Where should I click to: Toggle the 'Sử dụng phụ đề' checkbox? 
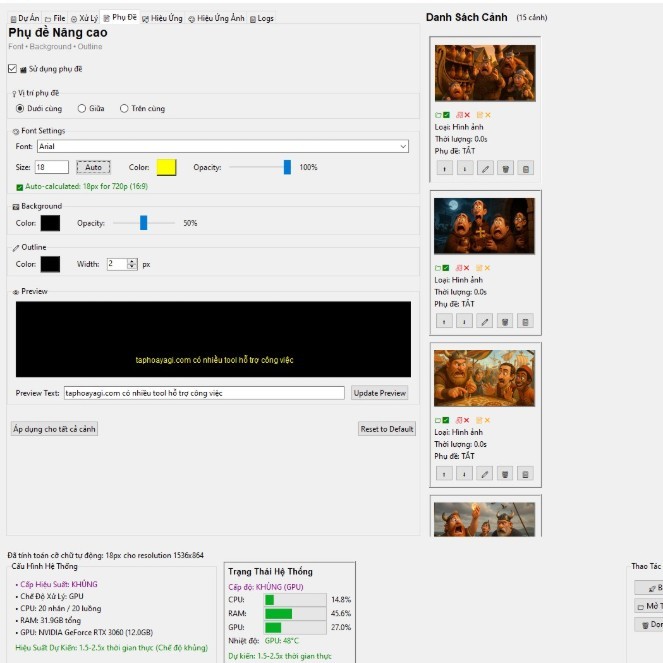pos(12,69)
